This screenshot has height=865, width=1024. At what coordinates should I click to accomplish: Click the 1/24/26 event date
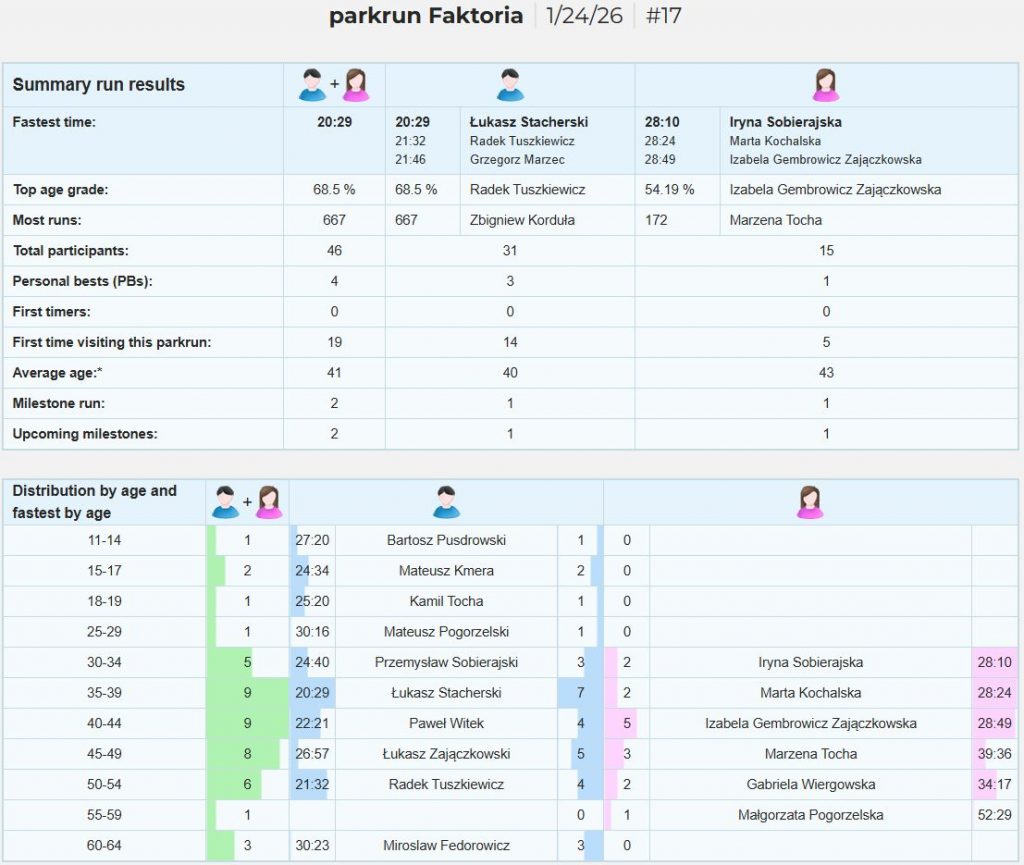(x=584, y=15)
